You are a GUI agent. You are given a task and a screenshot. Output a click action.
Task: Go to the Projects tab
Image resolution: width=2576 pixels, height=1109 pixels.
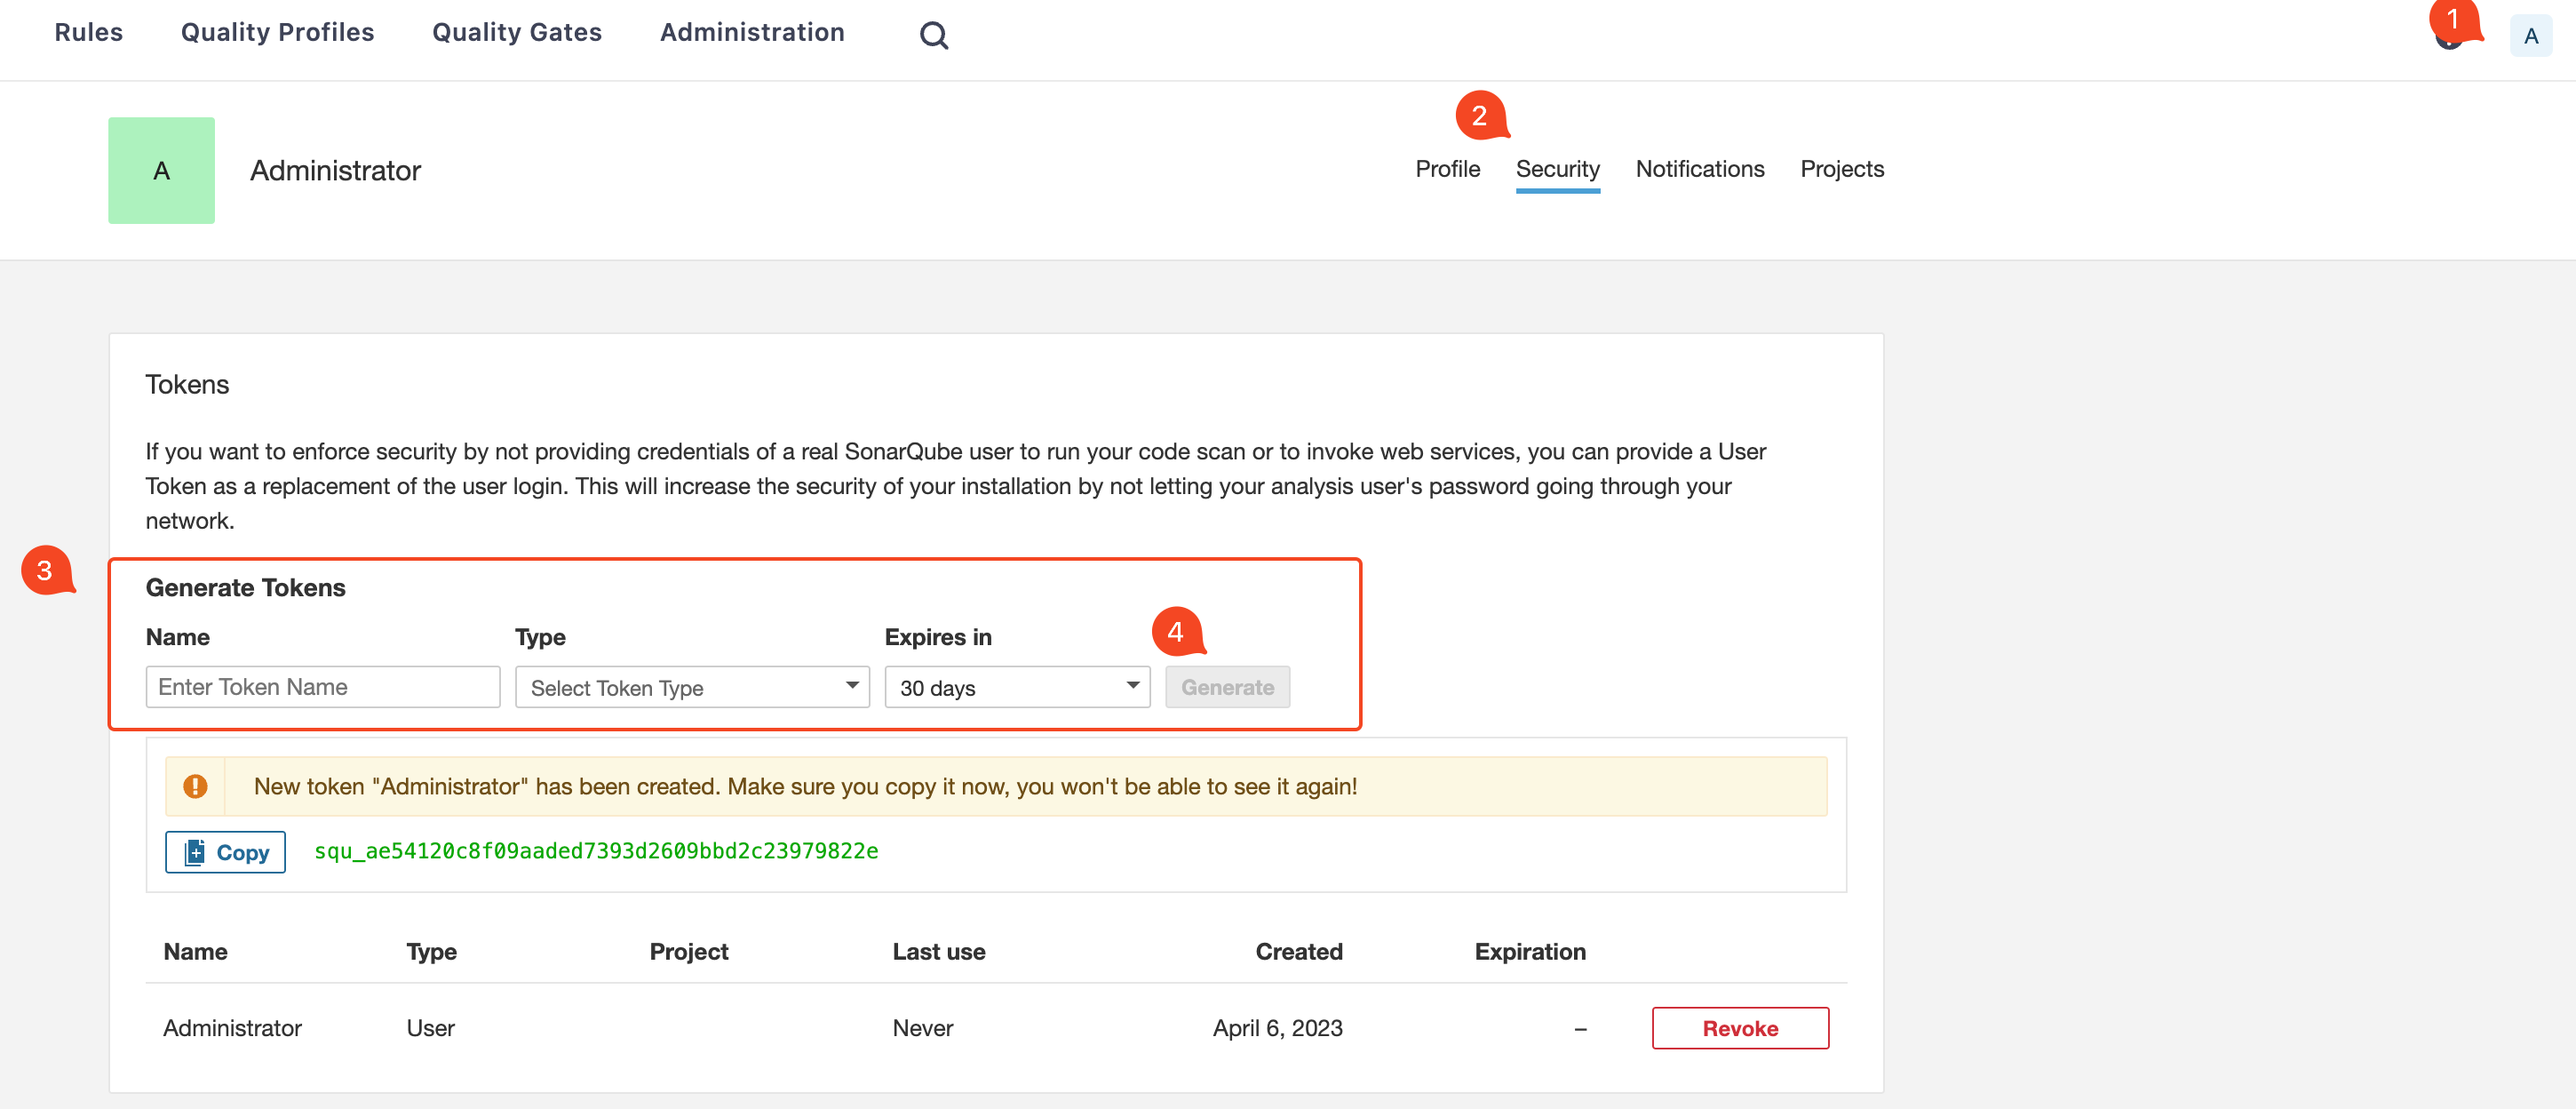coord(1841,169)
